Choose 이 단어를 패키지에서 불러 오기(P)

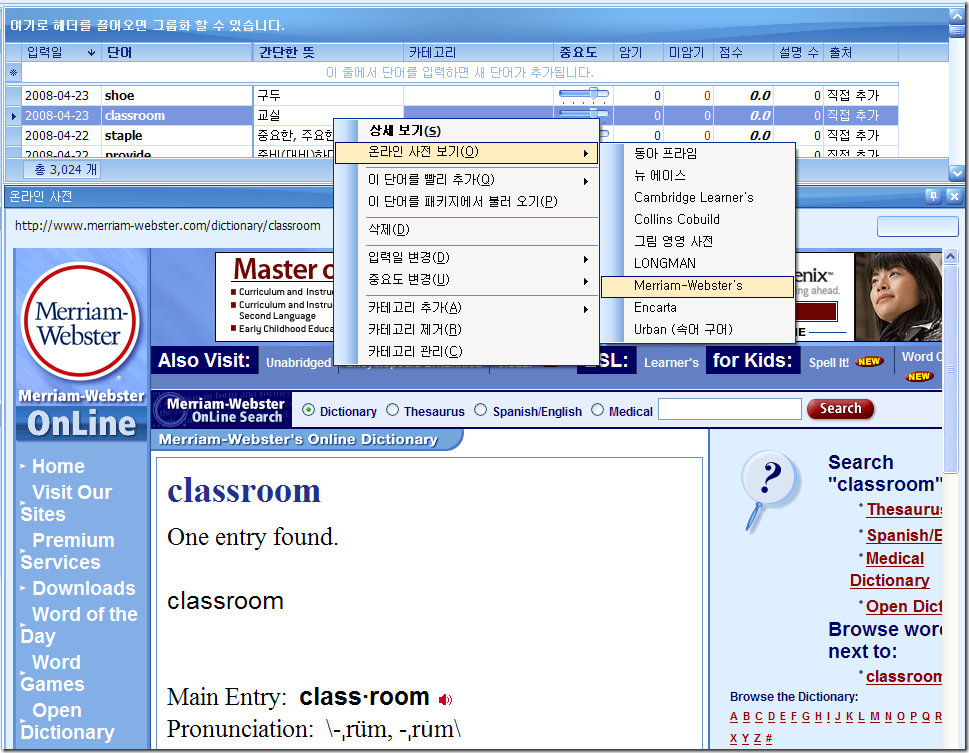(x=467, y=202)
